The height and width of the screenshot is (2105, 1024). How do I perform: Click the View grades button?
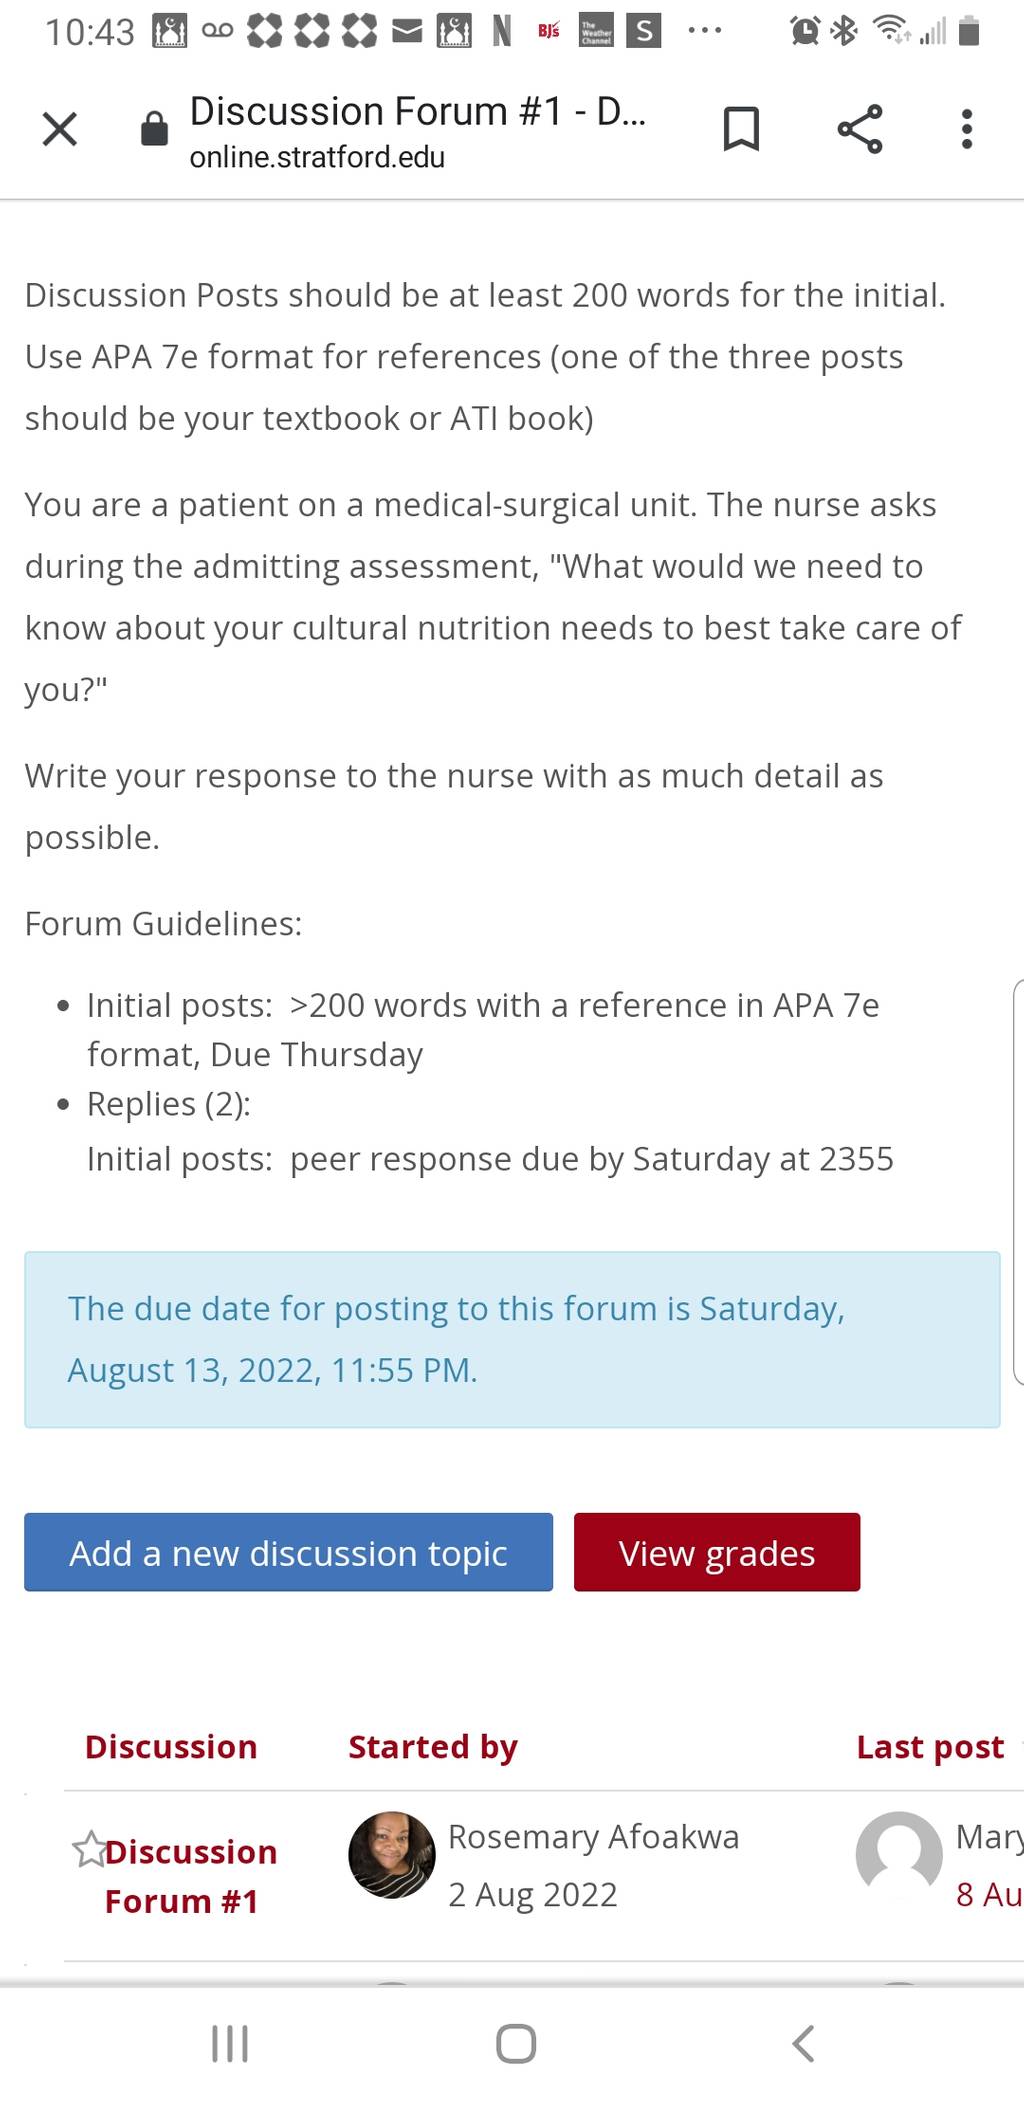coord(717,1552)
